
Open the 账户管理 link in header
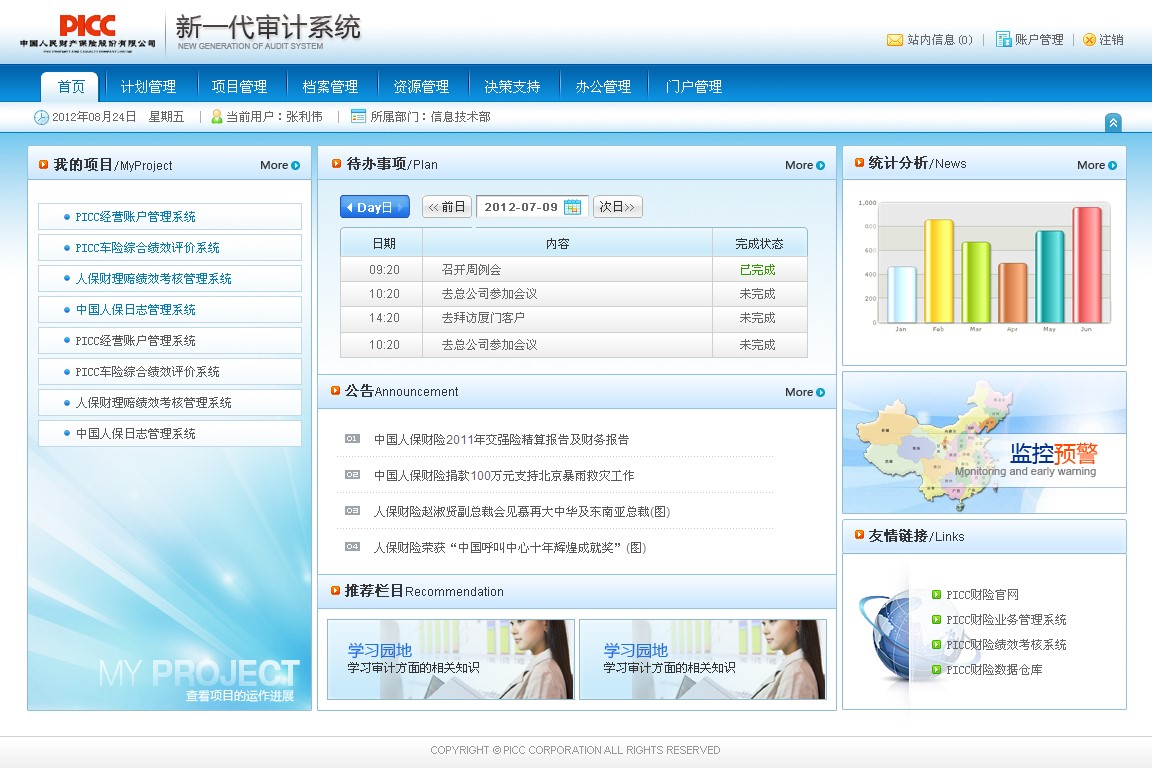tap(1039, 40)
